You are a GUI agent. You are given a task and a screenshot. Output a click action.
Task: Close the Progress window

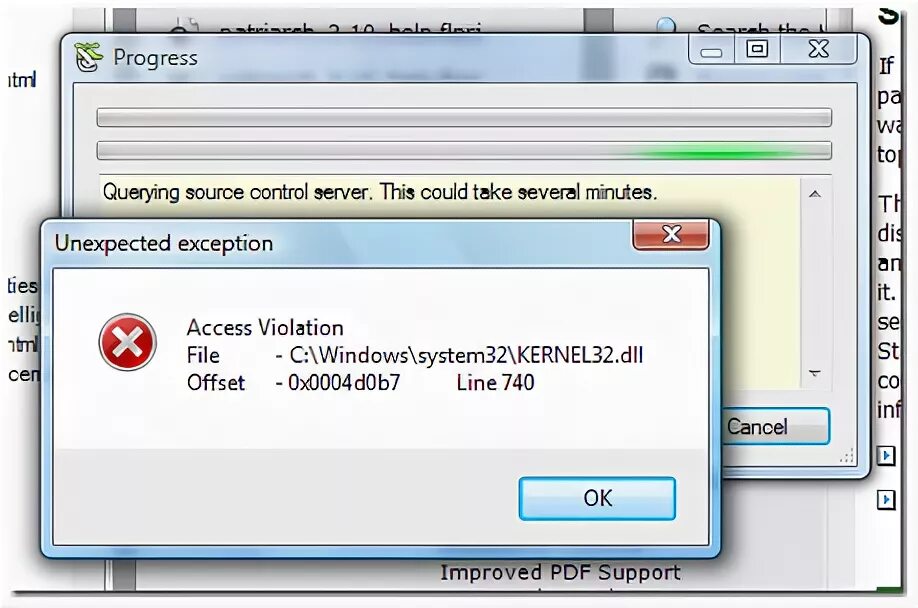point(818,49)
